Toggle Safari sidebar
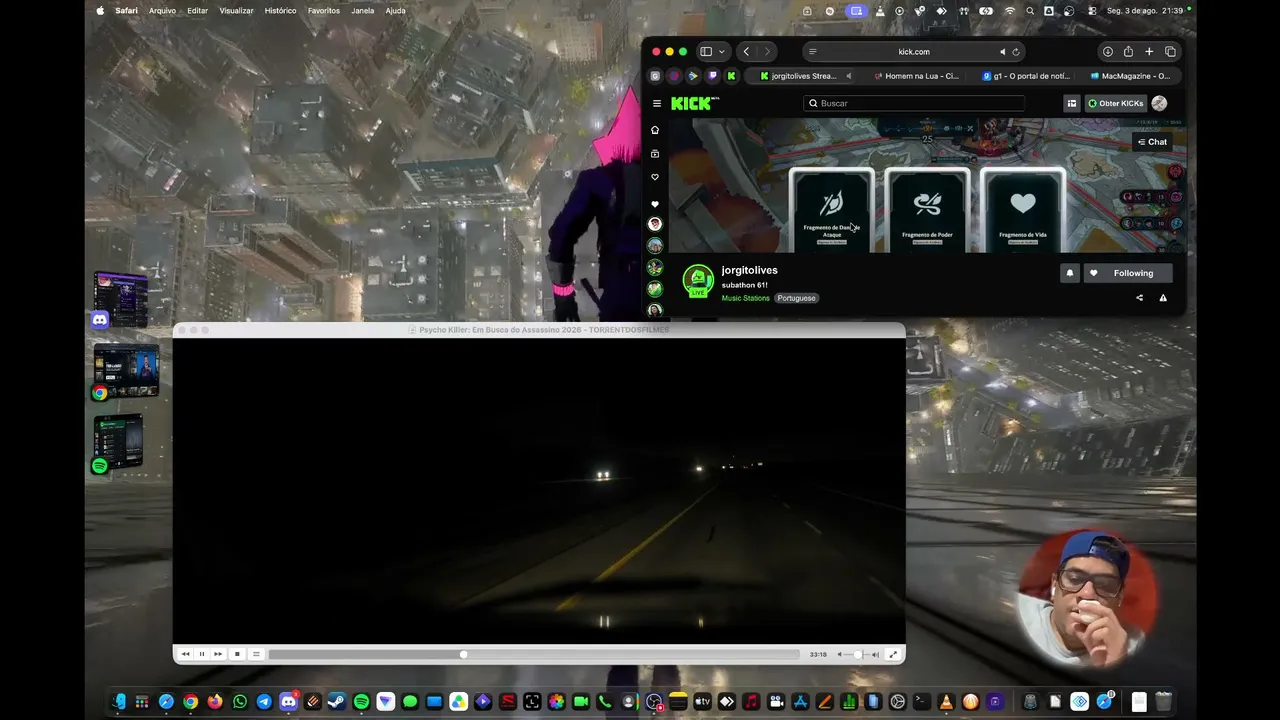1280x720 pixels. pos(706,52)
